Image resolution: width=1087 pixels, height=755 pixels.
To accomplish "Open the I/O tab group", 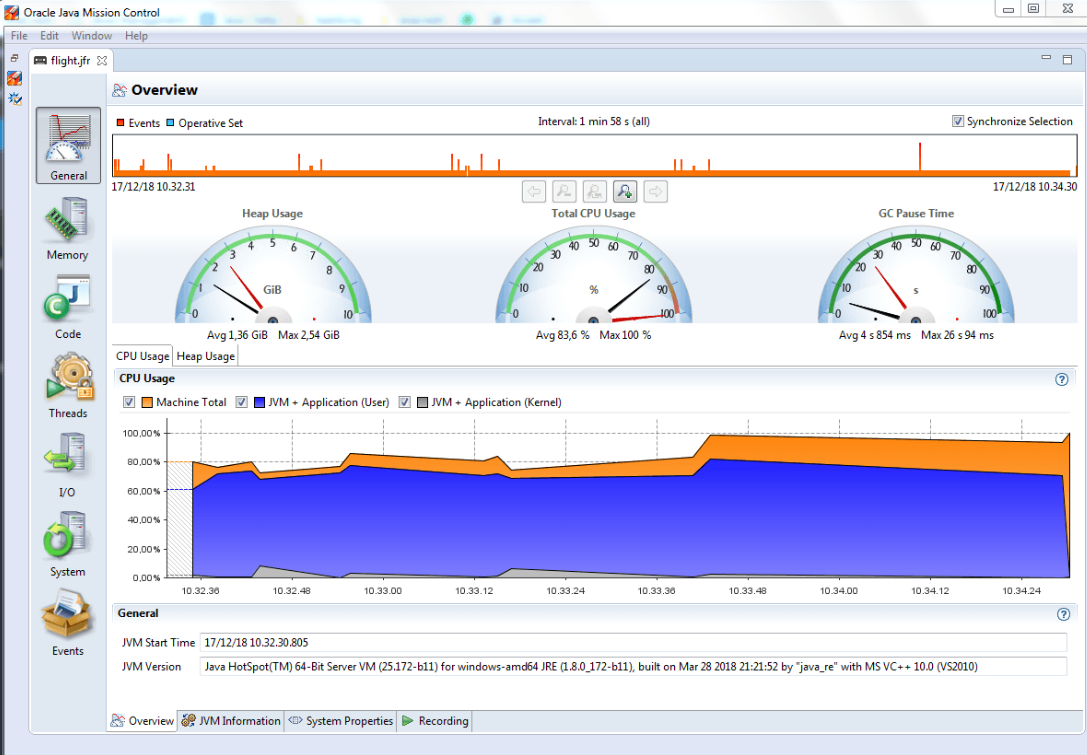I will [x=67, y=466].
